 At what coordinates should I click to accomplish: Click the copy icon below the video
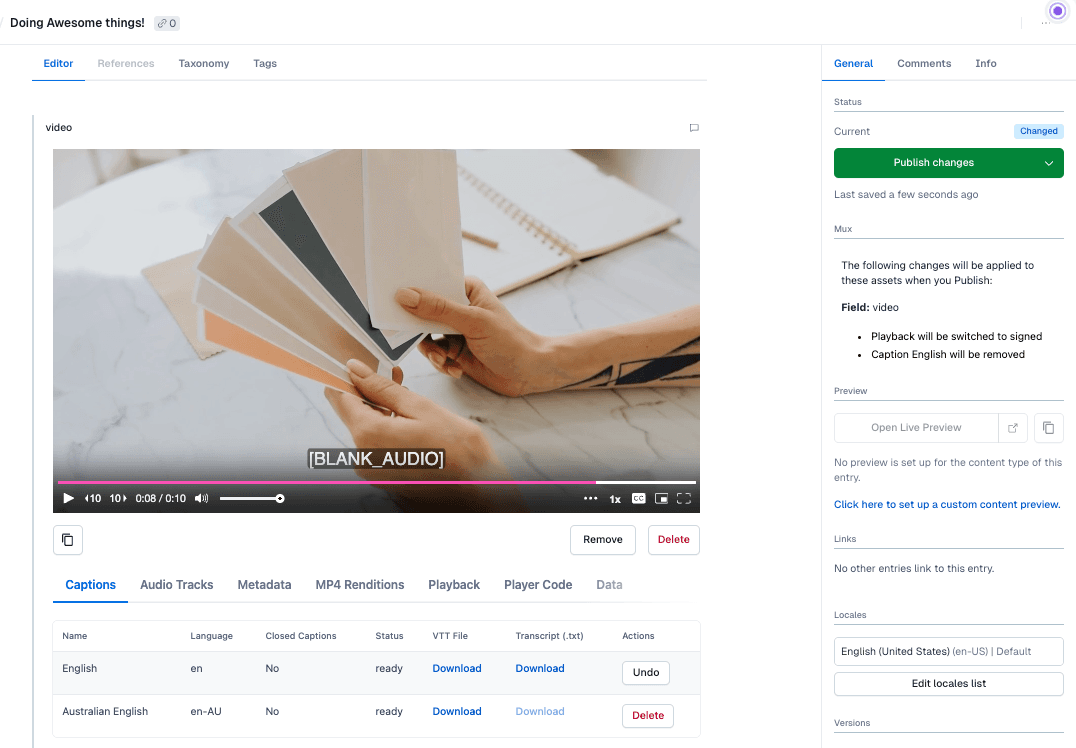68,540
